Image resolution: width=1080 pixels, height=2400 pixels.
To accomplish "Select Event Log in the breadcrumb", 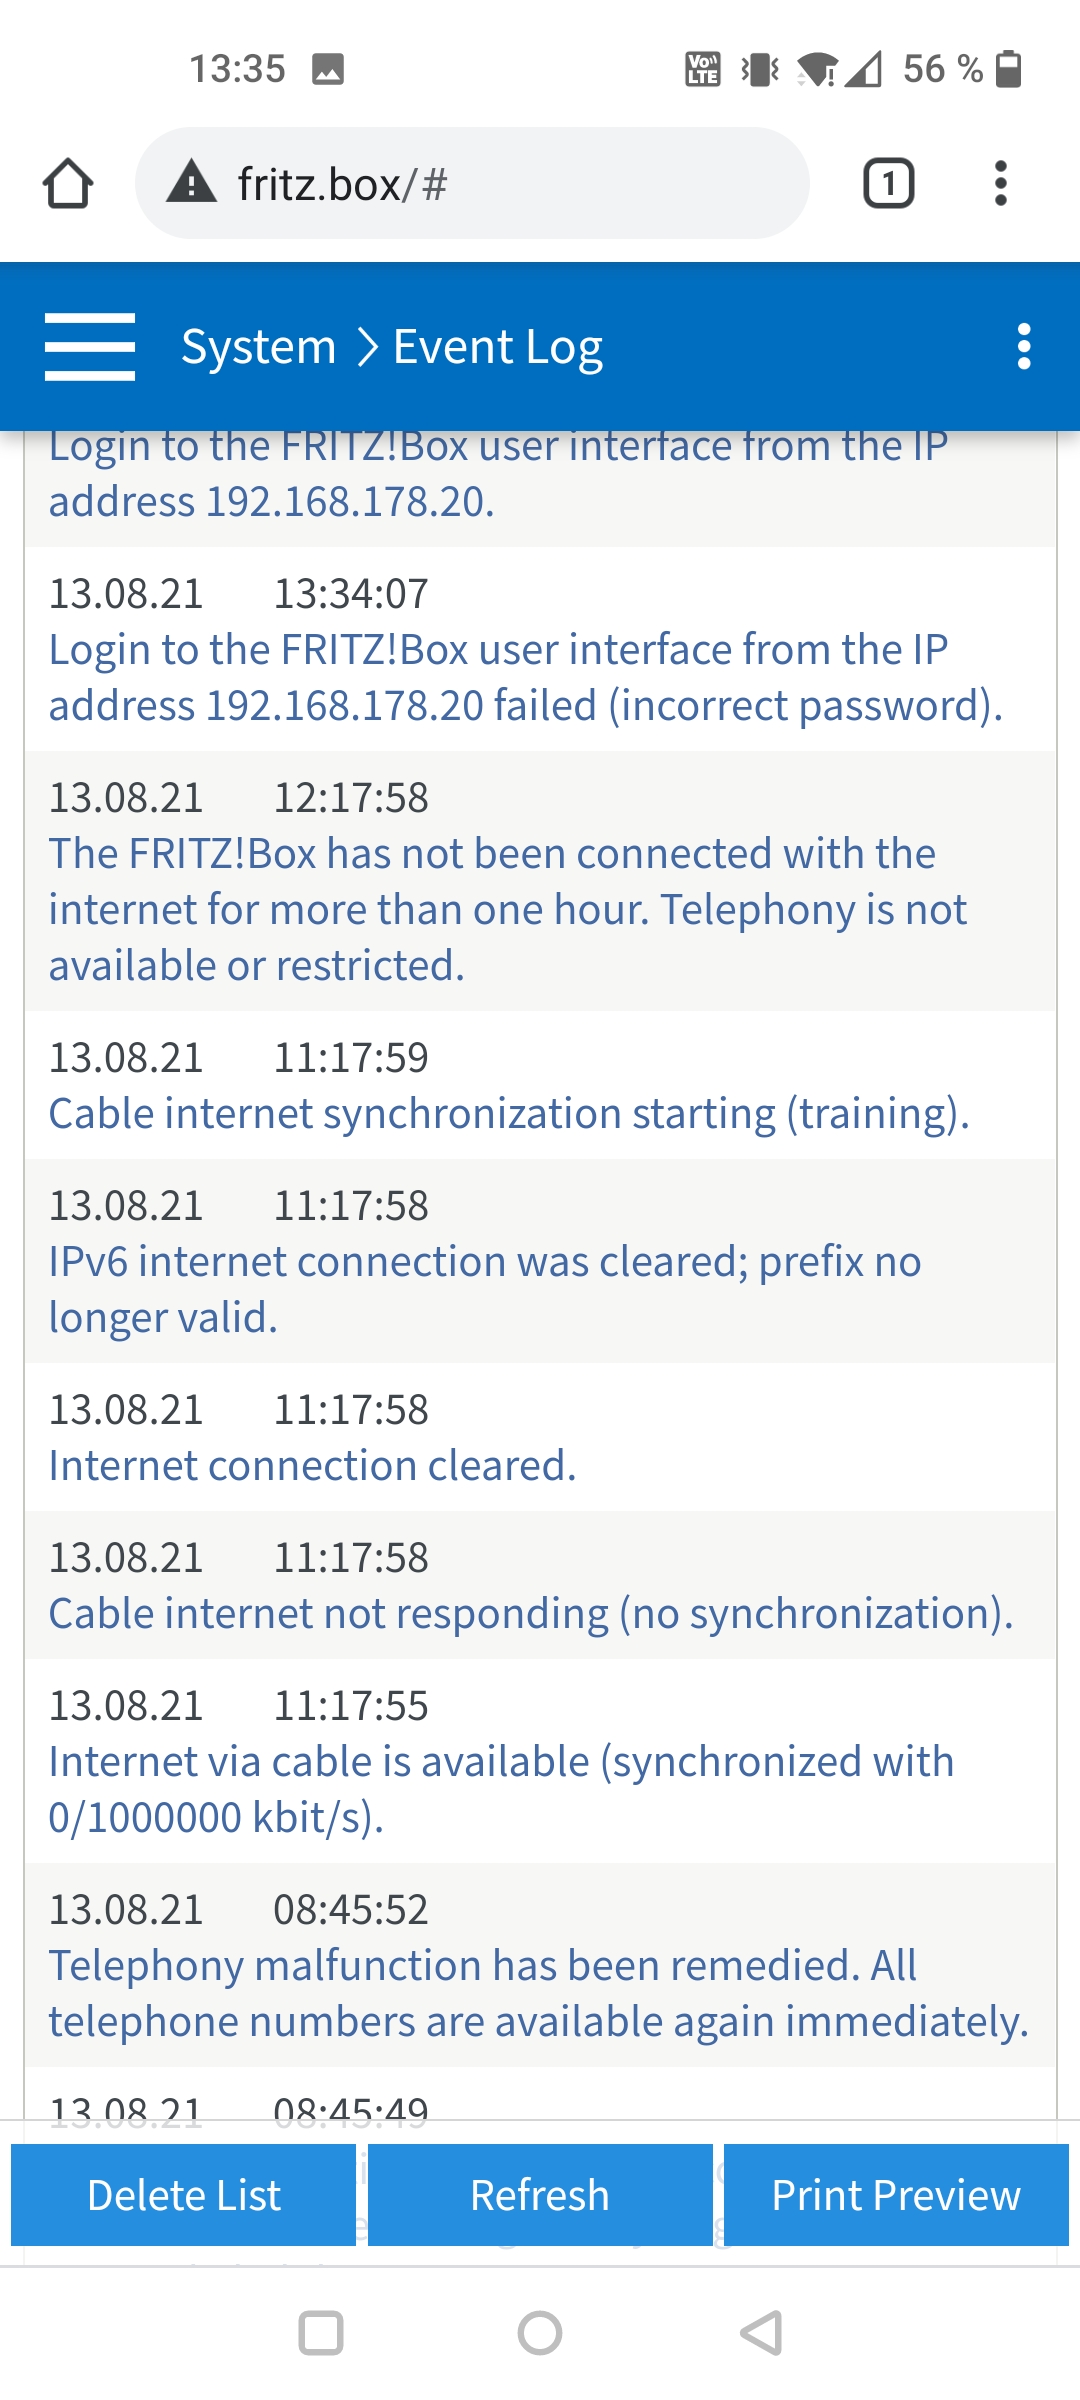I will [498, 347].
